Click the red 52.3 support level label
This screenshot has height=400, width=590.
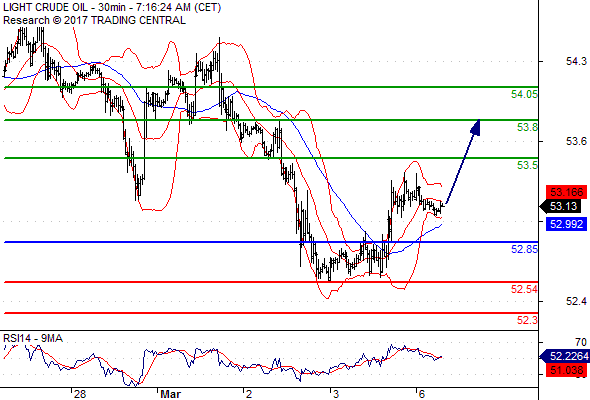[527, 320]
